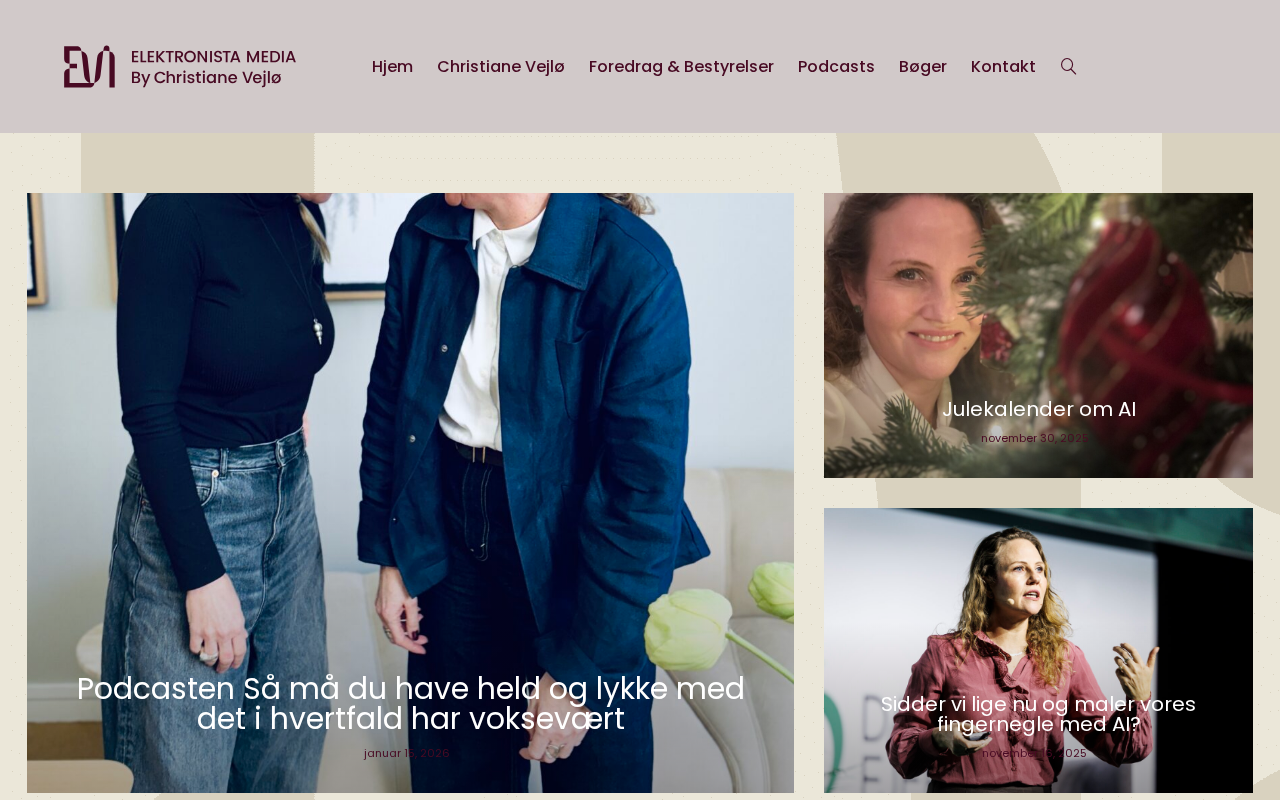Viewport: 1280px width, 800px height.
Task: Click the EM logo mark in the header
Action: pos(89,67)
